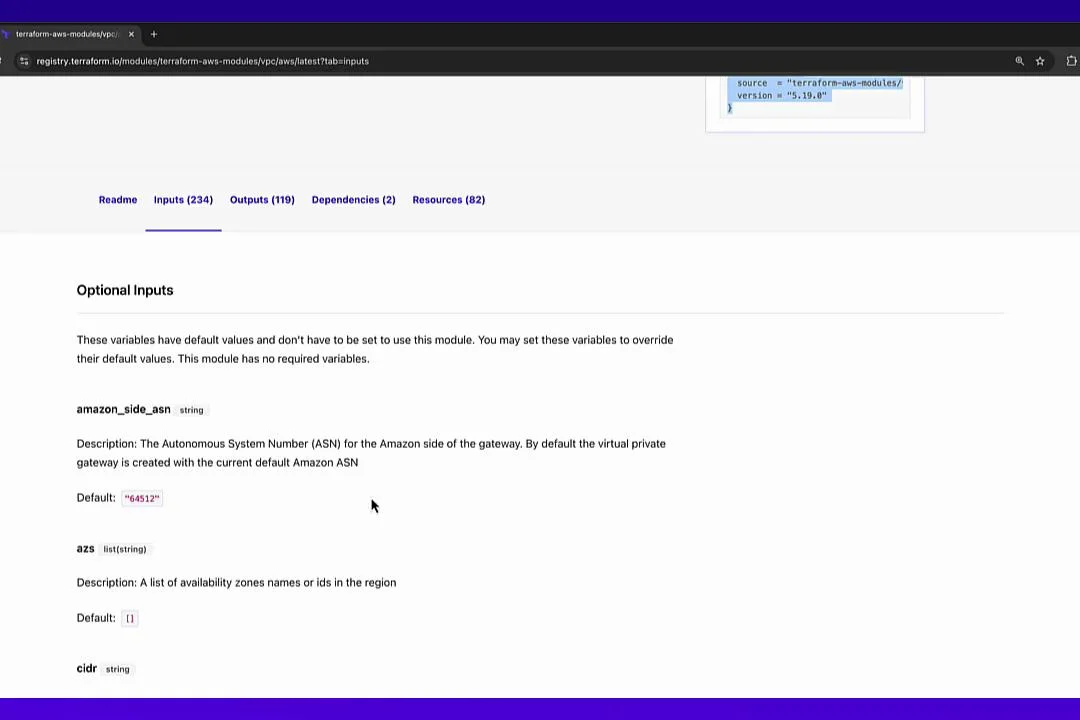Click the intro sentence about default values

coord(375,349)
